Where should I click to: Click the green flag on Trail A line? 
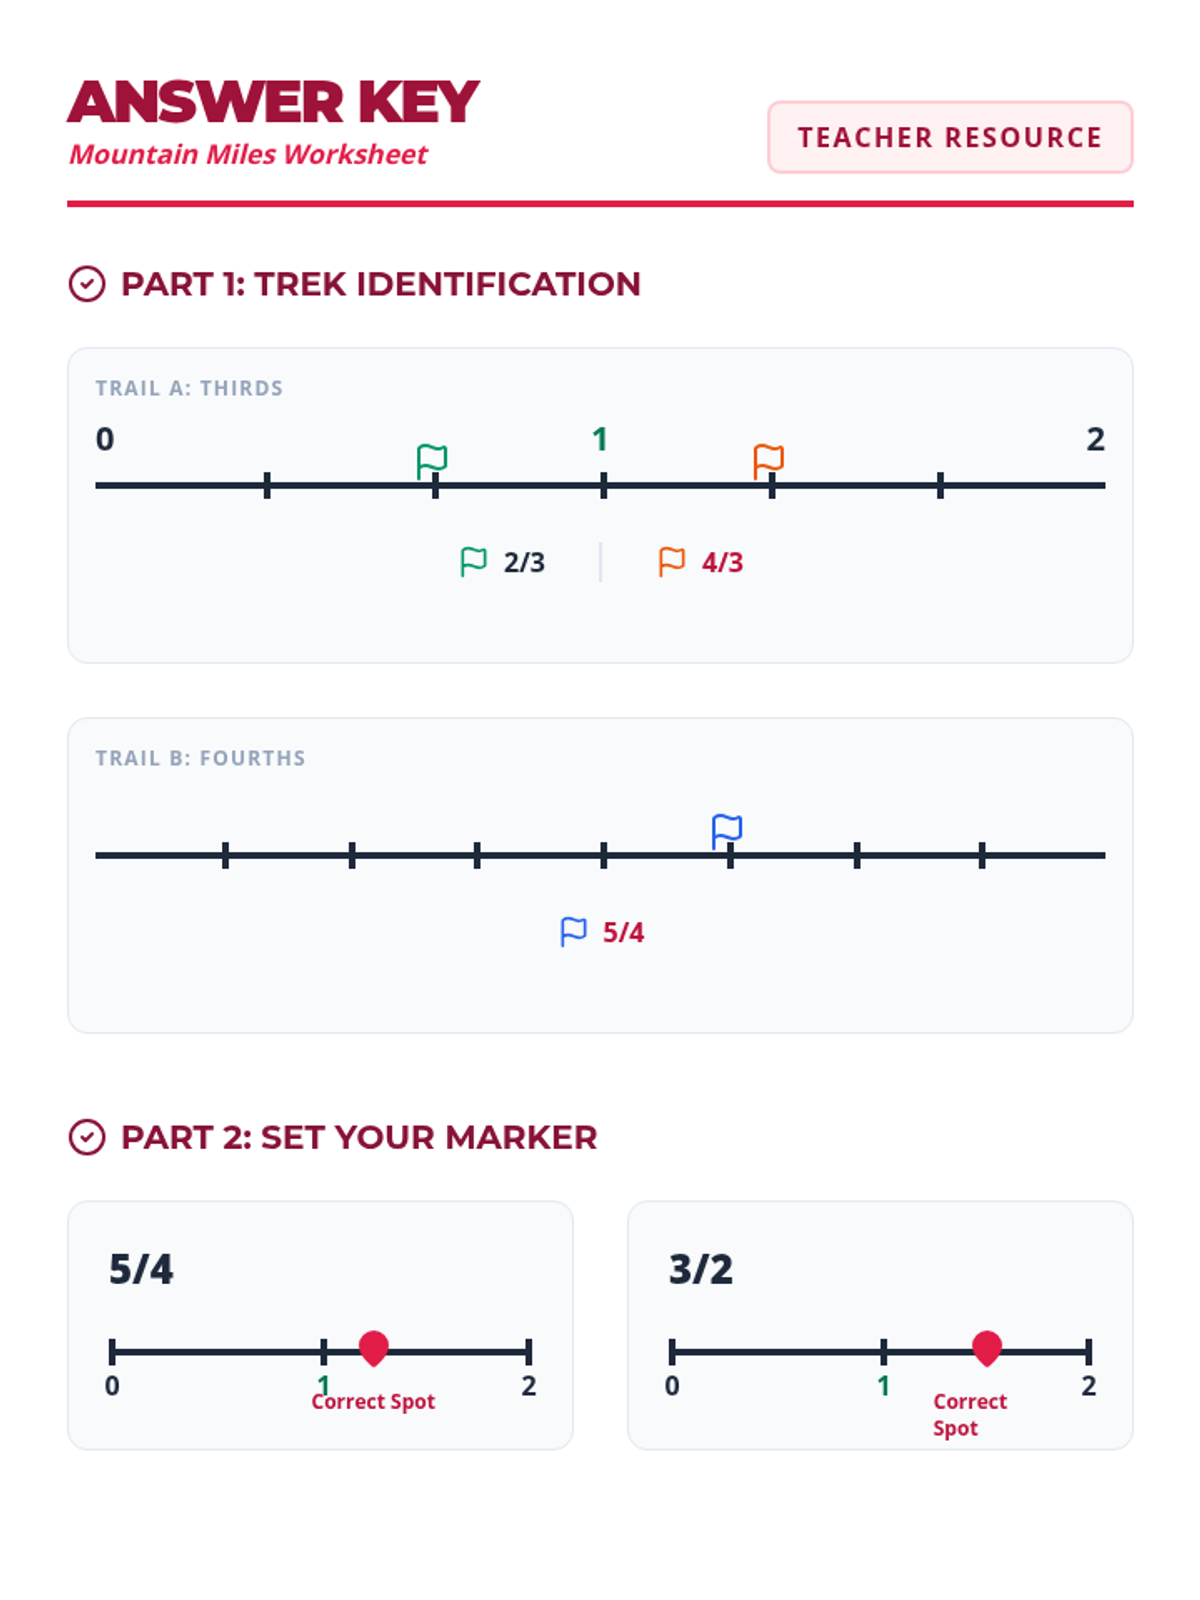pyautogui.click(x=432, y=461)
